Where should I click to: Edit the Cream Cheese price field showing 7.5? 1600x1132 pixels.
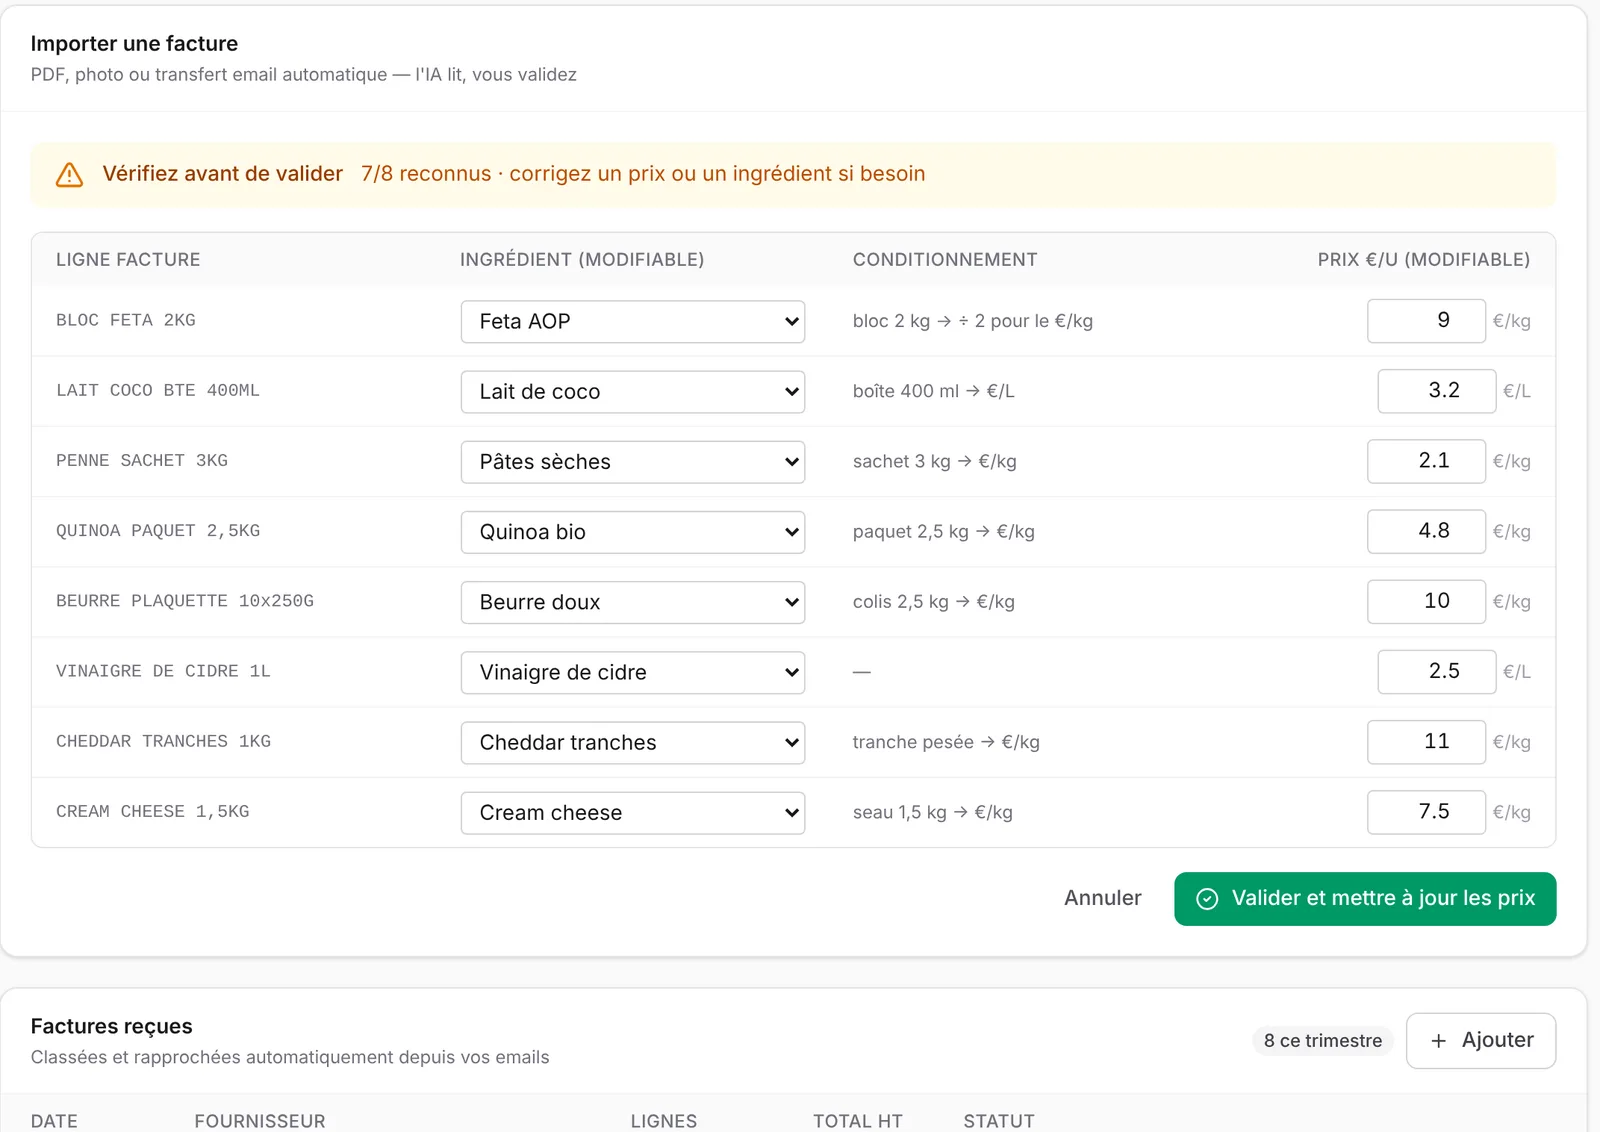1426,812
